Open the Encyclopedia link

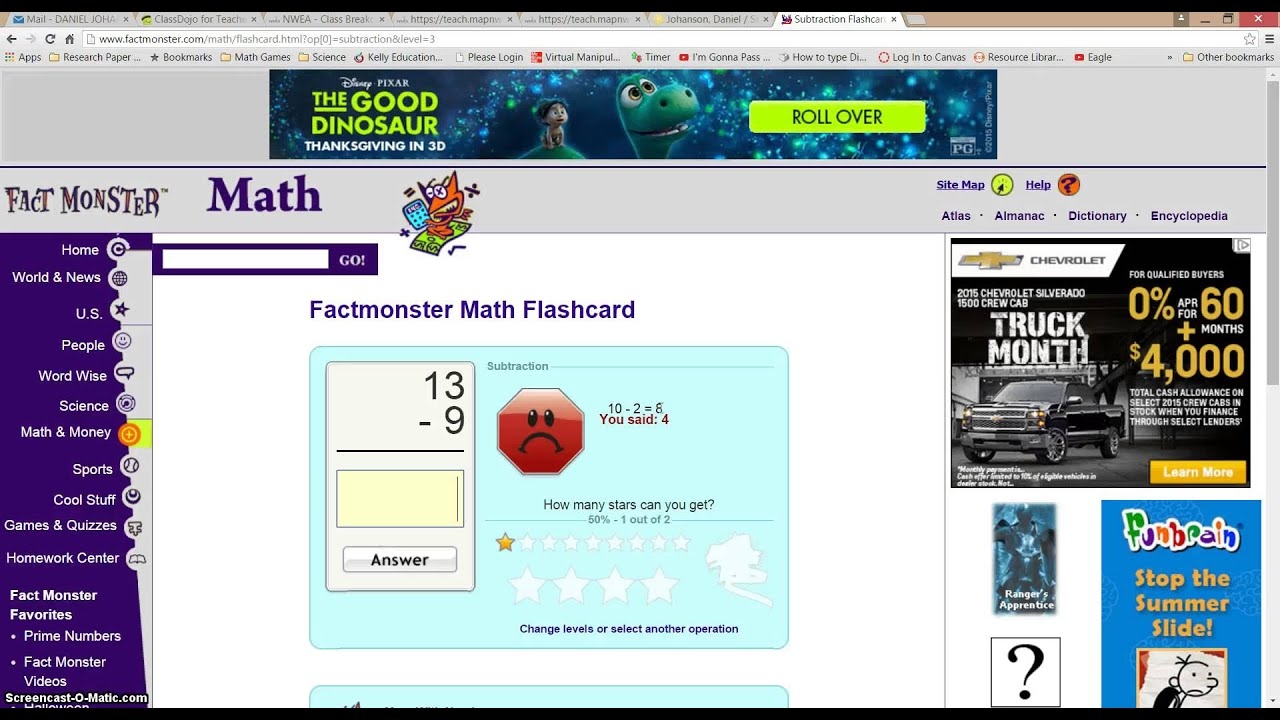click(x=1188, y=216)
